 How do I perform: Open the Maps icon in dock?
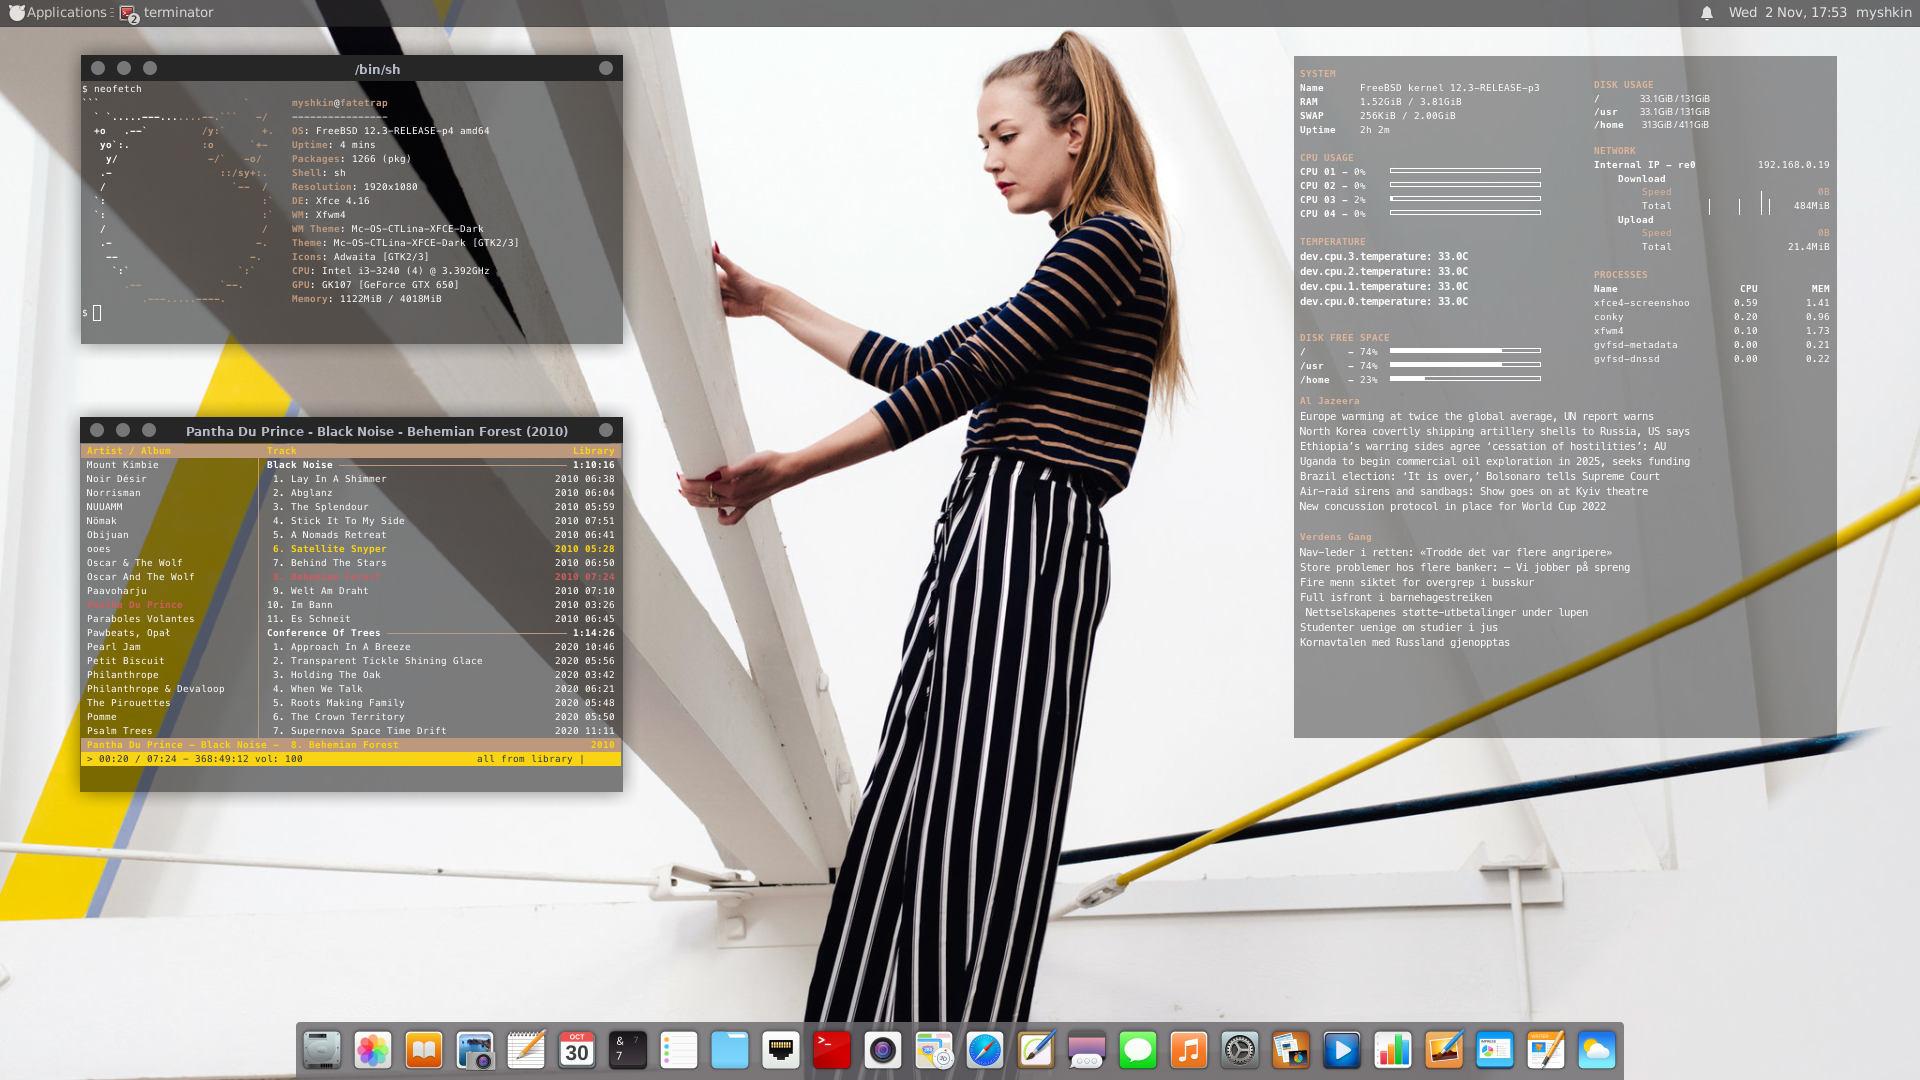pos(934,1050)
